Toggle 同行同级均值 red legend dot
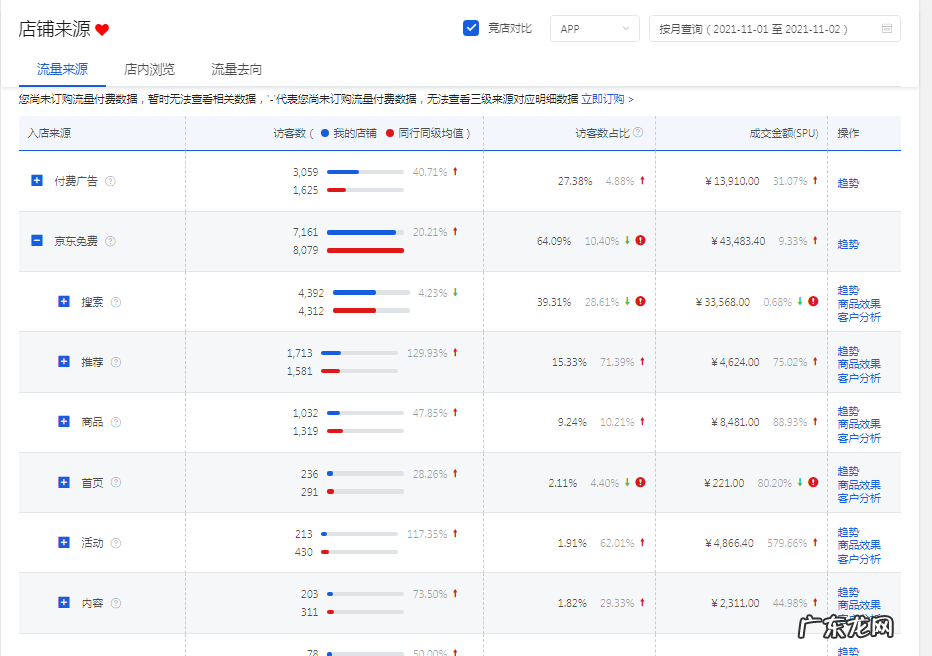Image resolution: width=932 pixels, height=656 pixels. [x=390, y=133]
